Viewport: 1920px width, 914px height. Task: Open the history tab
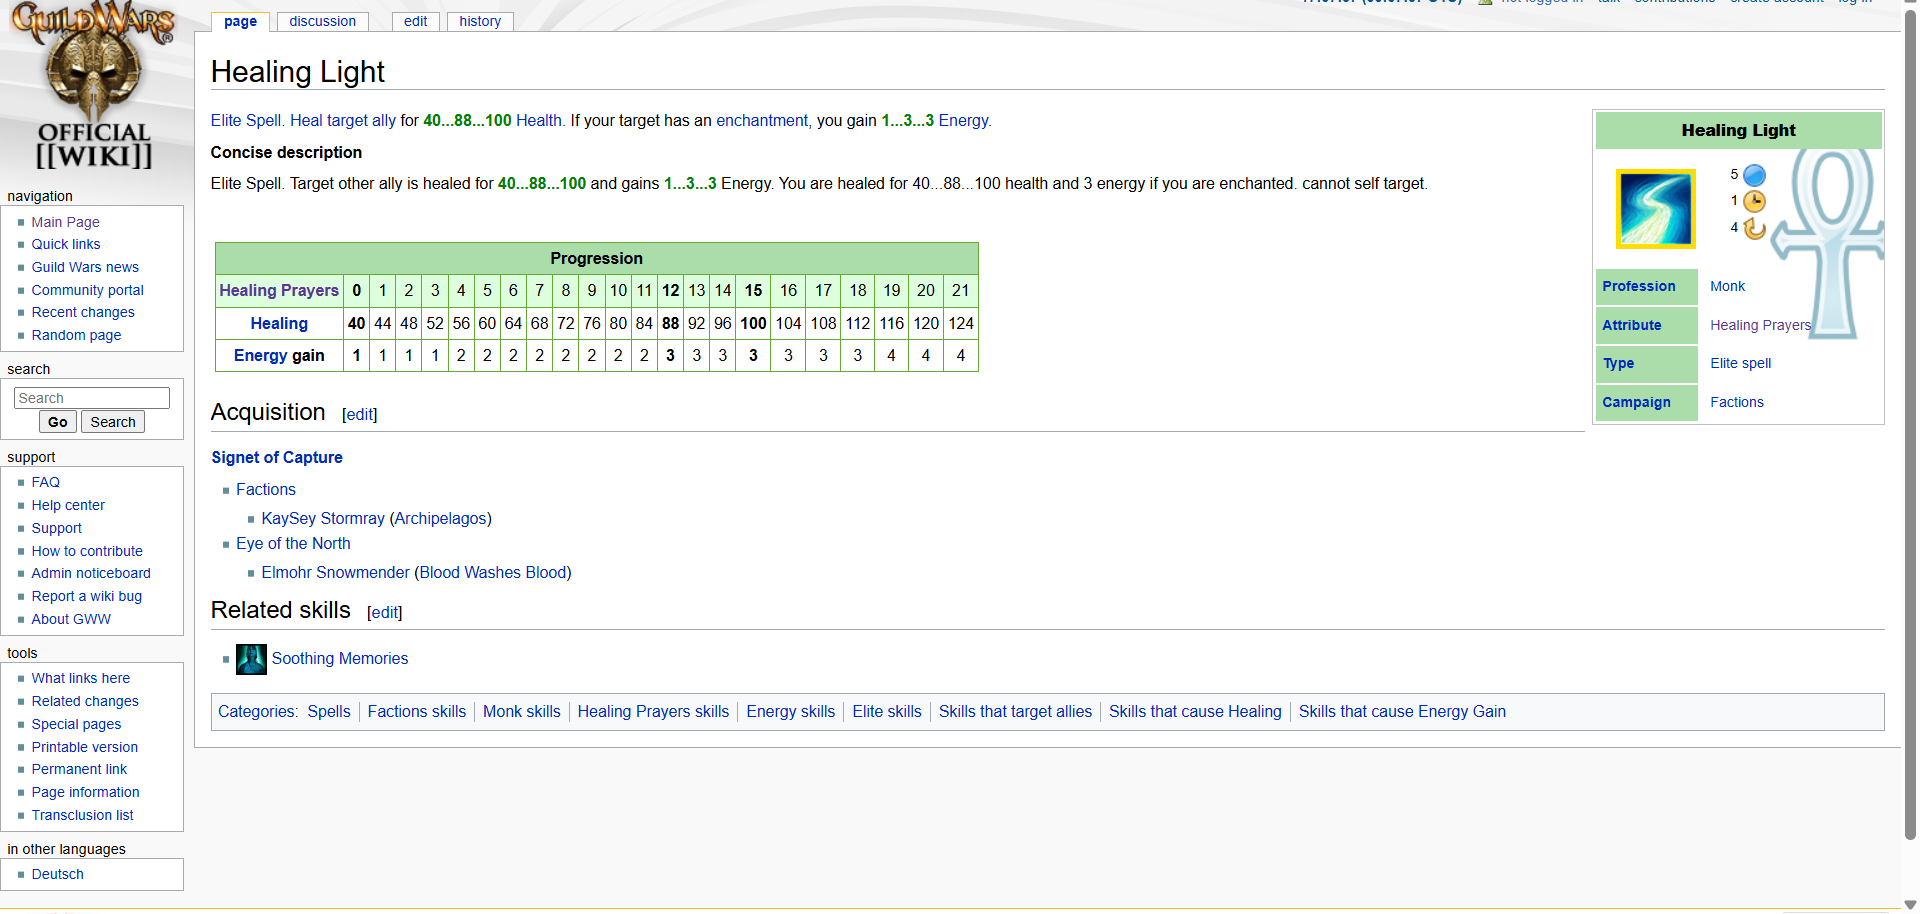coord(480,21)
